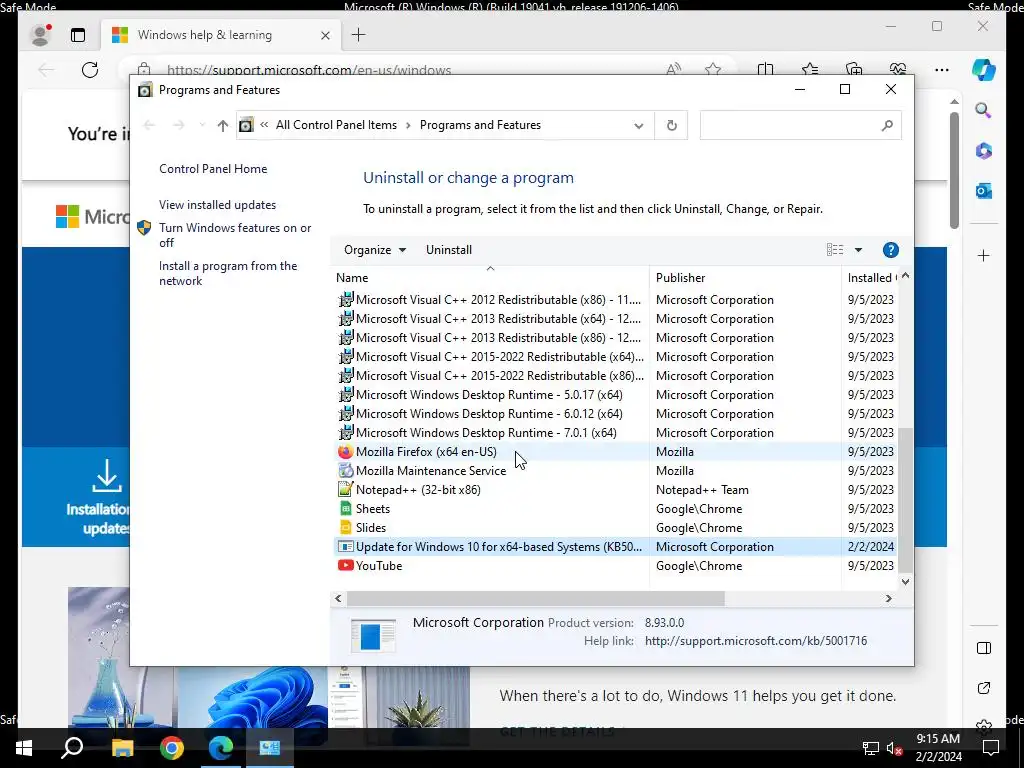Select Microsoft Visual C++ 2015-2022 Redistributable (x86) row
This screenshot has height=768, width=1024.
pyautogui.click(x=615, y=376)
